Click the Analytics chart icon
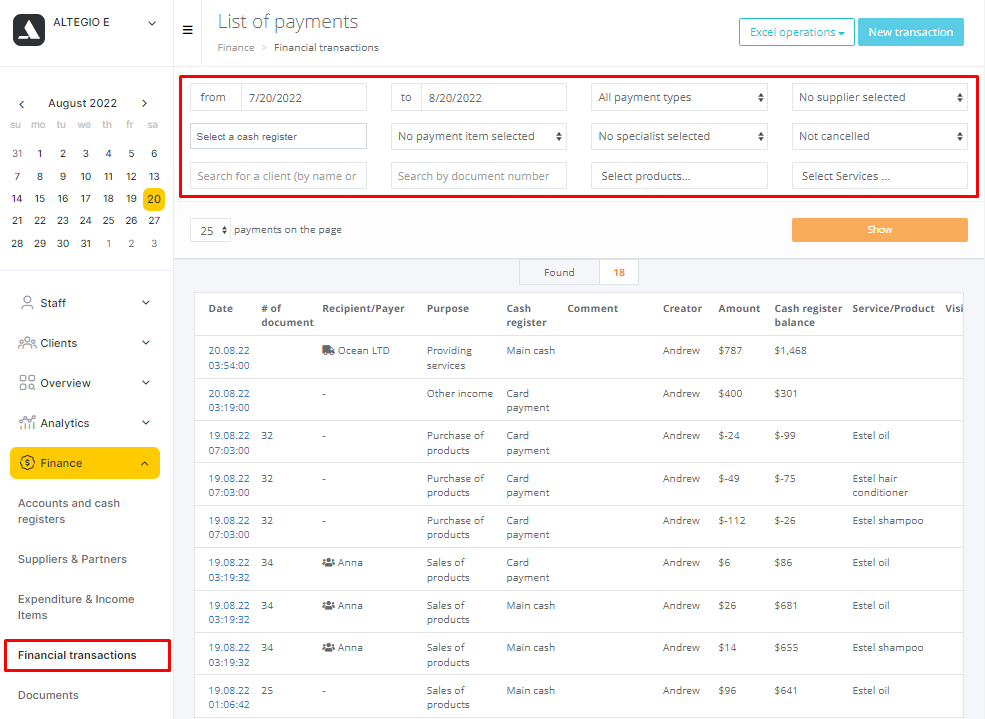The width and height of the screenshot is (985, 719). point(27,423)
